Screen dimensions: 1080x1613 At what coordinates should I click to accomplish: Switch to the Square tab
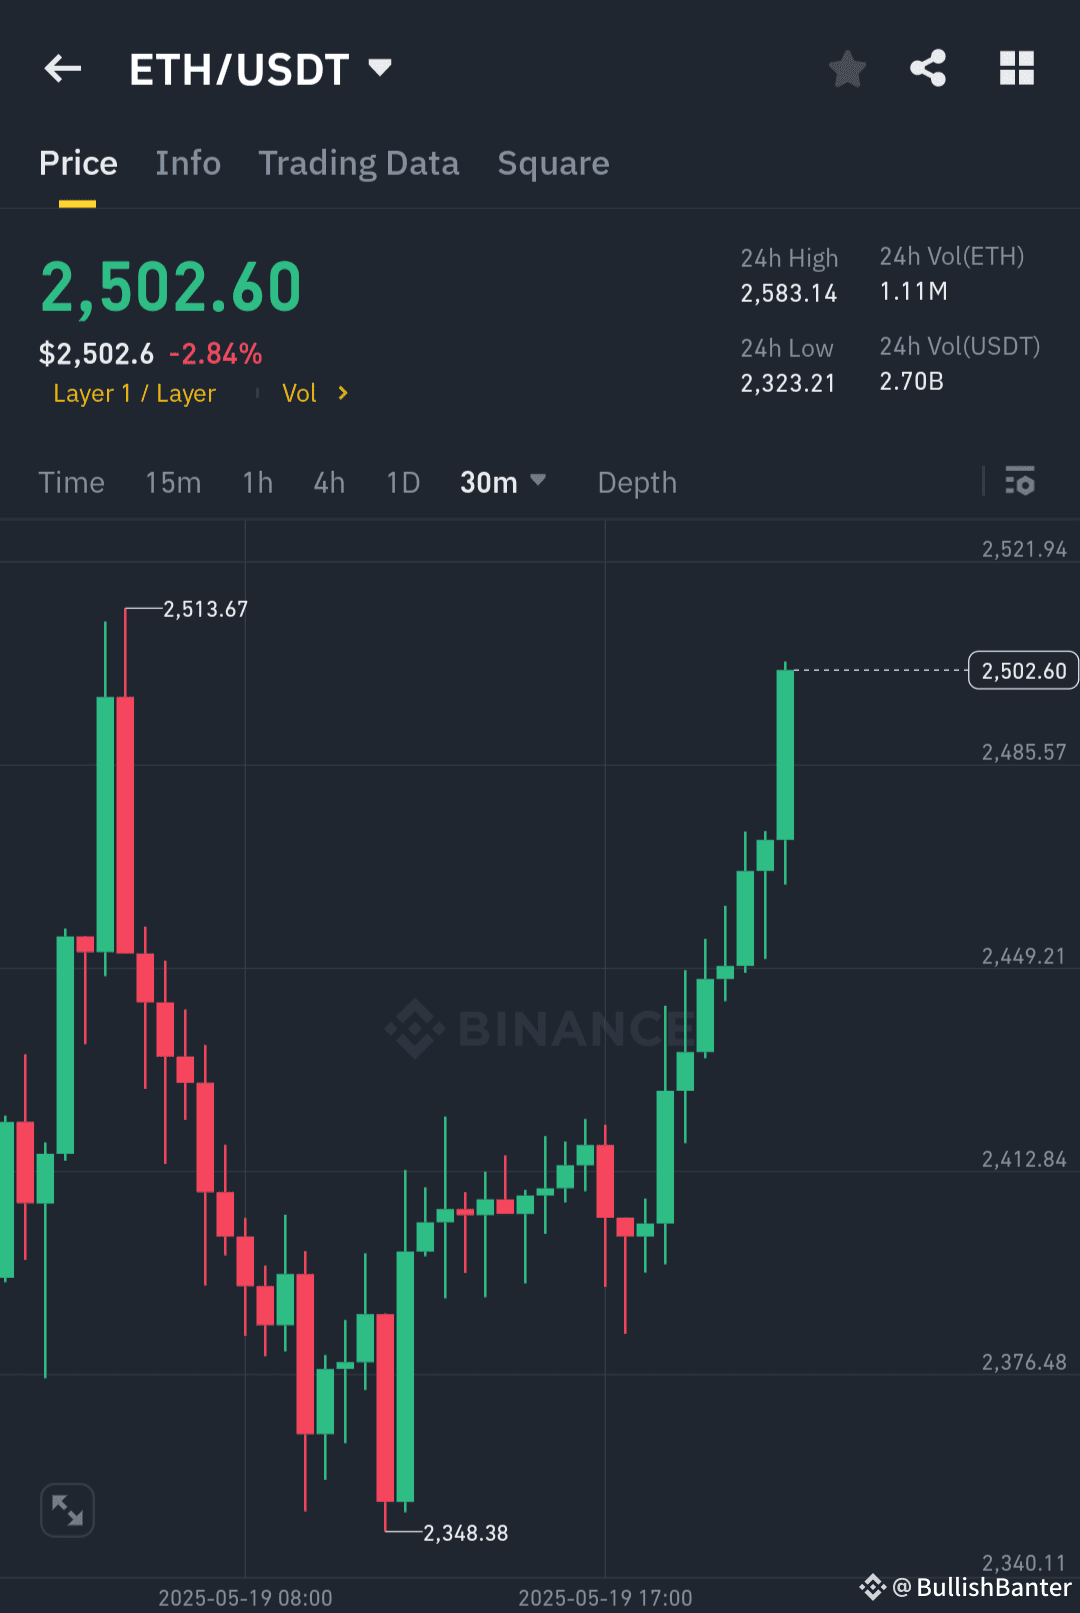click(552, 162)
